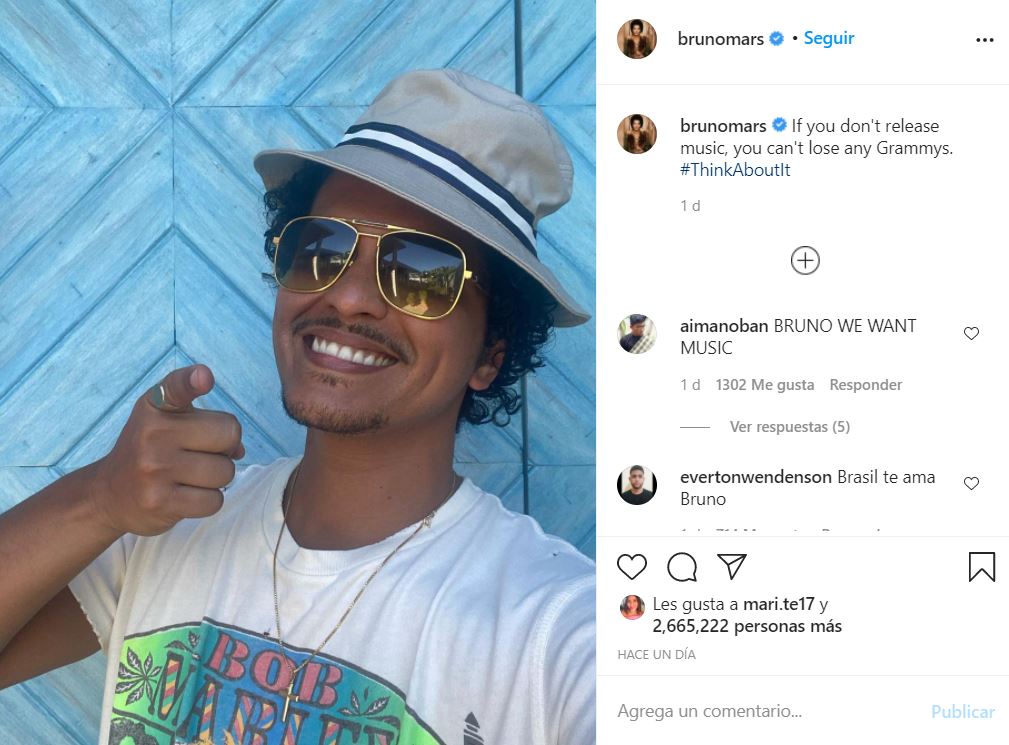Focus the Agrega un comentario field
The height and width of the screenshot is (745, 1009).
pos(766,711)
